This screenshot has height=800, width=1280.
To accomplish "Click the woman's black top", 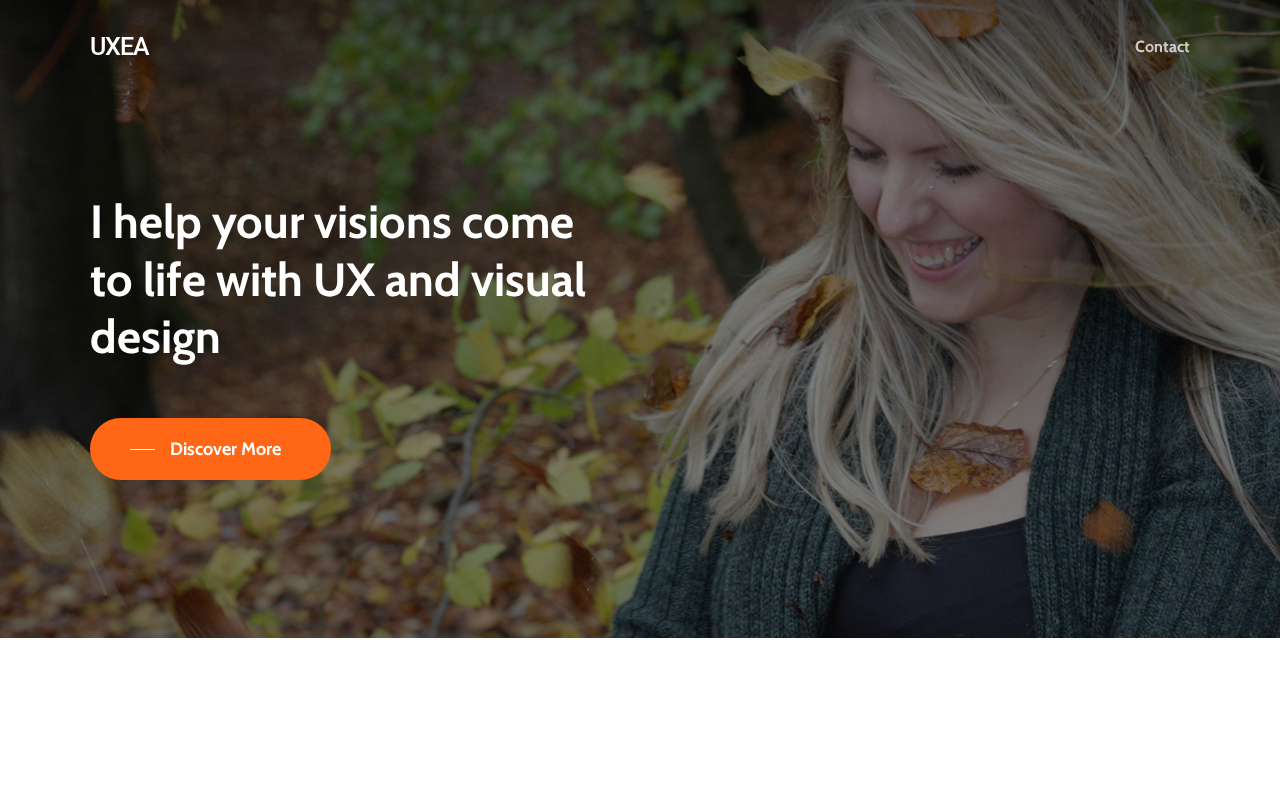I will (x=930, y=580).
